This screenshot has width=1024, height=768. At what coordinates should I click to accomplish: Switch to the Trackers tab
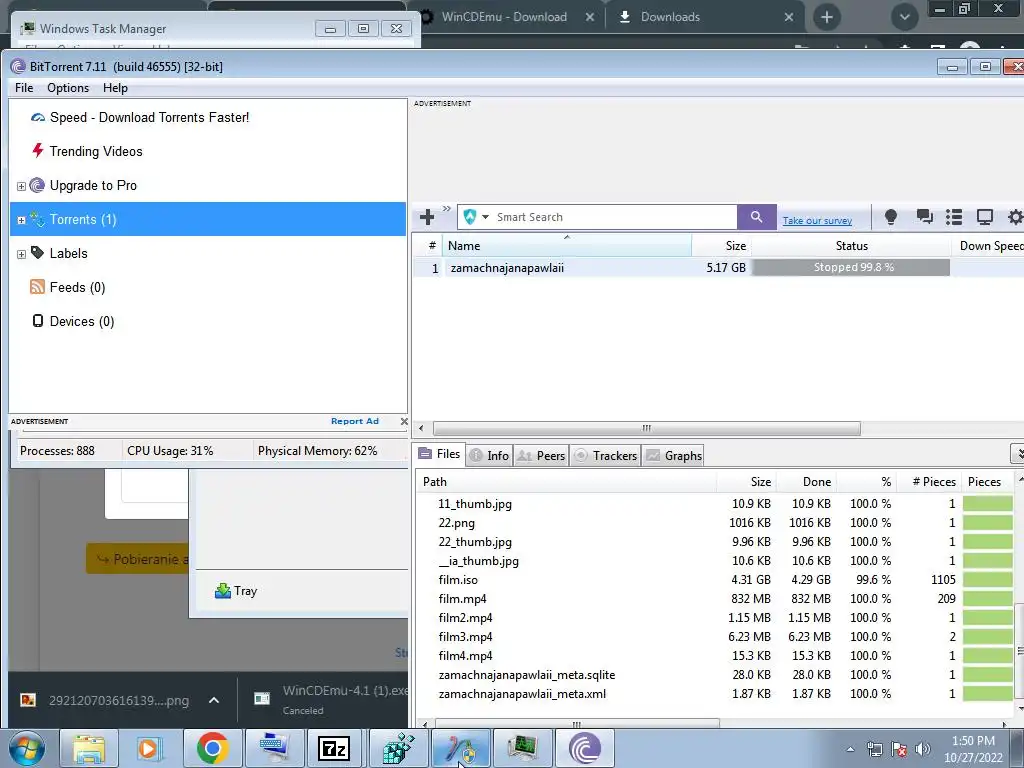point(605,455)
